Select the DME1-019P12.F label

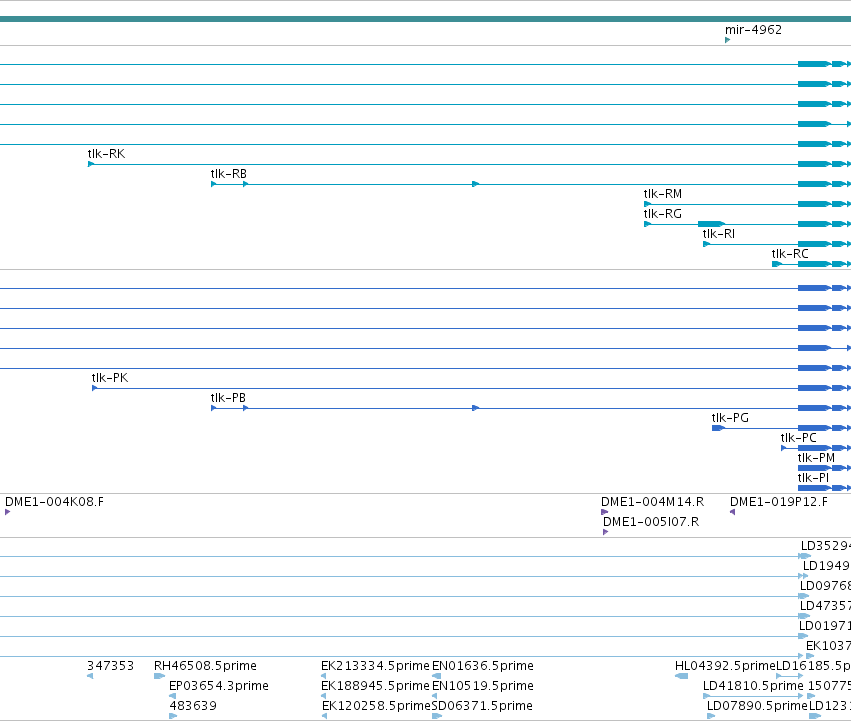pos(779,502)
